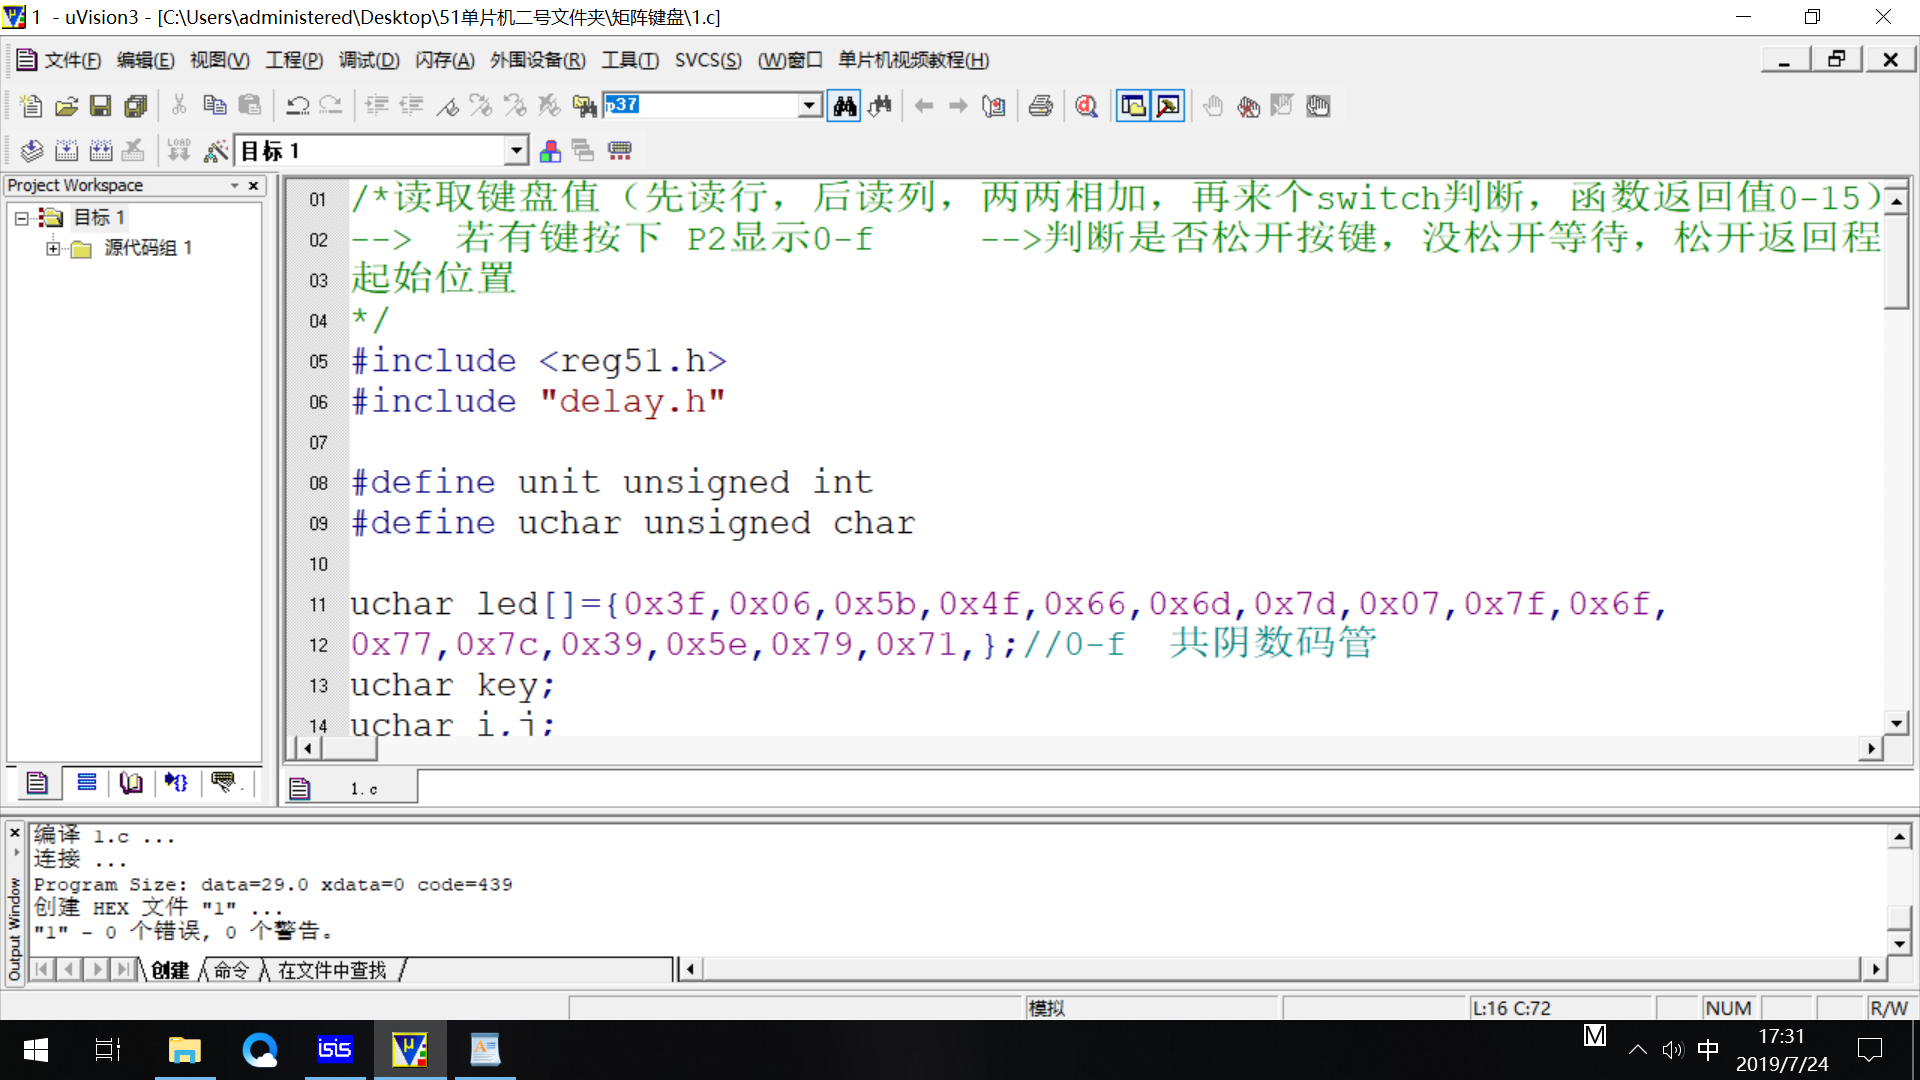1920x1080 pixels.
Task: Open the taskbar volume control
Action: [x=1672, y=1050]
